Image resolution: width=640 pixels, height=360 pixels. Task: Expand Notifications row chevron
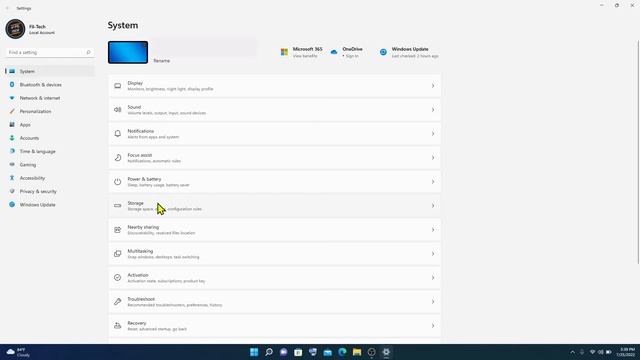point(433,134)
